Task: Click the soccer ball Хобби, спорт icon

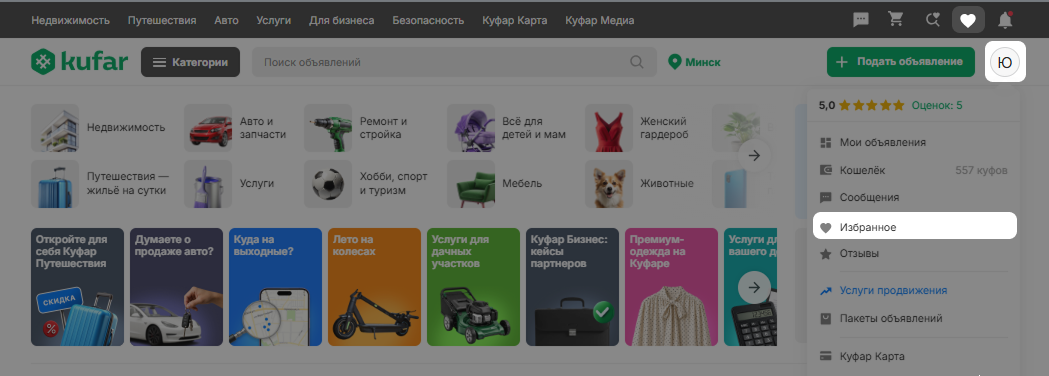Action: [328, 184]
